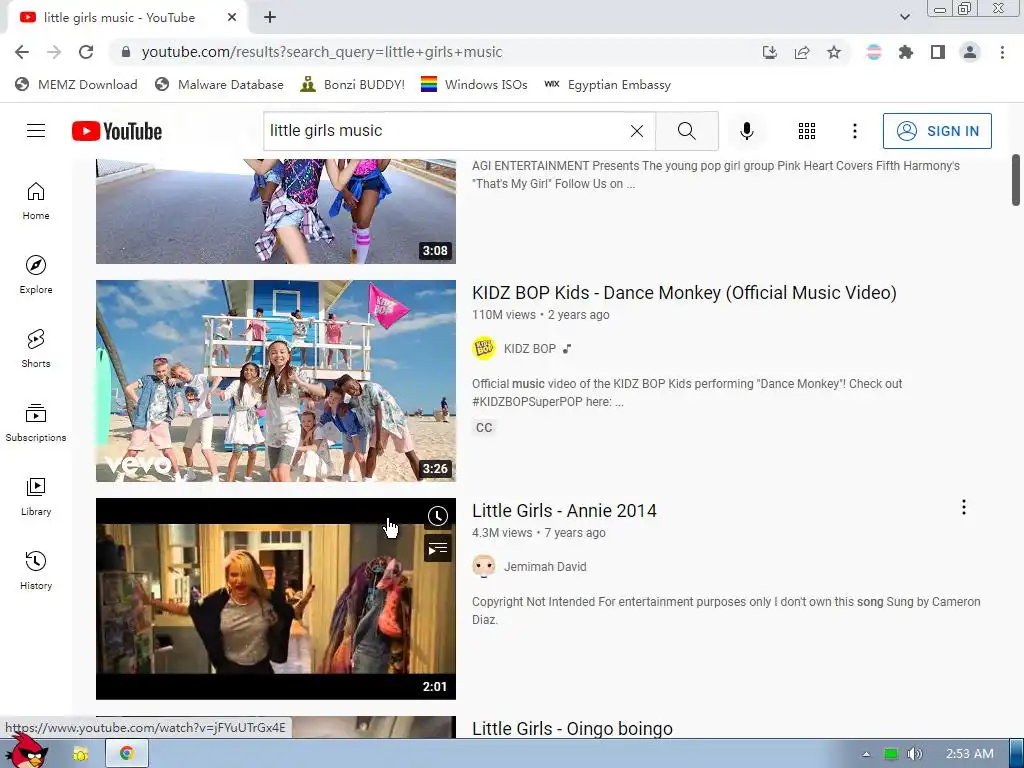Open MEMZ Download bookmark
The height and width of the screenshot is (768, 1024).
[76, 84]
